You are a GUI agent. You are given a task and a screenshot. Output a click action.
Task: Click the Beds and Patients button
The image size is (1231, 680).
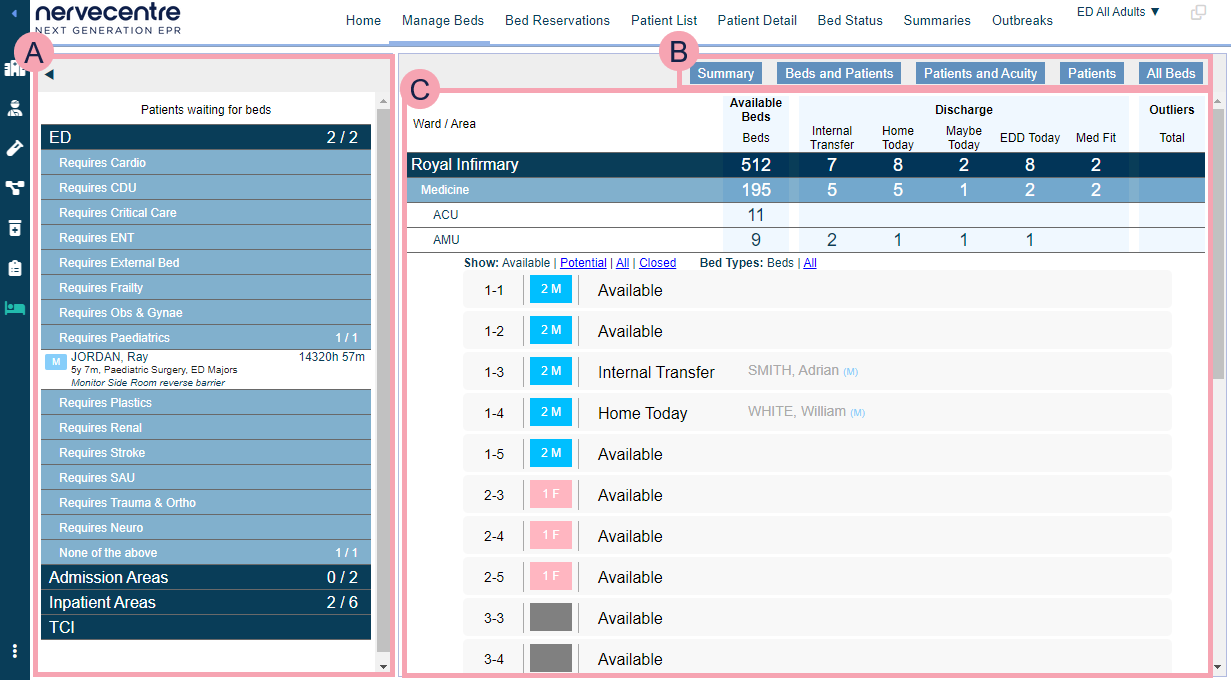(x=839, y=73)
